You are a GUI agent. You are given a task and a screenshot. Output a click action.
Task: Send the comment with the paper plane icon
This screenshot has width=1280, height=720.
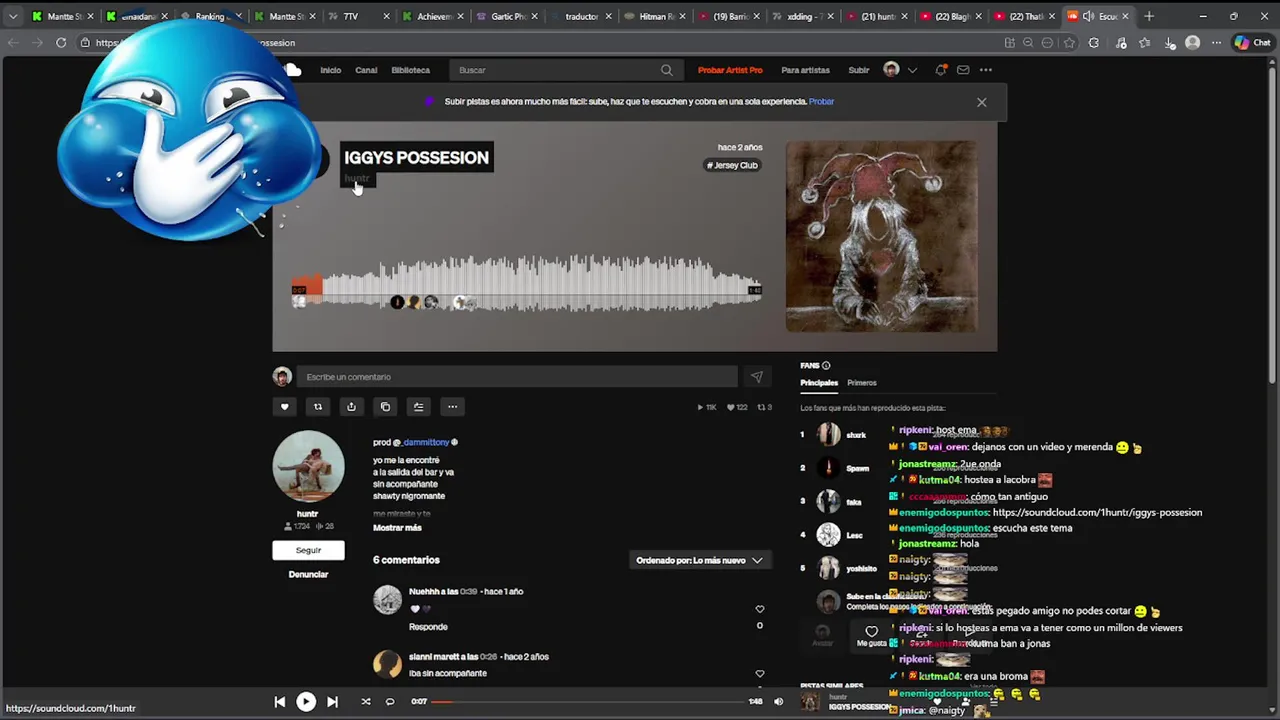pyautogui.click(x=757, y=377)
